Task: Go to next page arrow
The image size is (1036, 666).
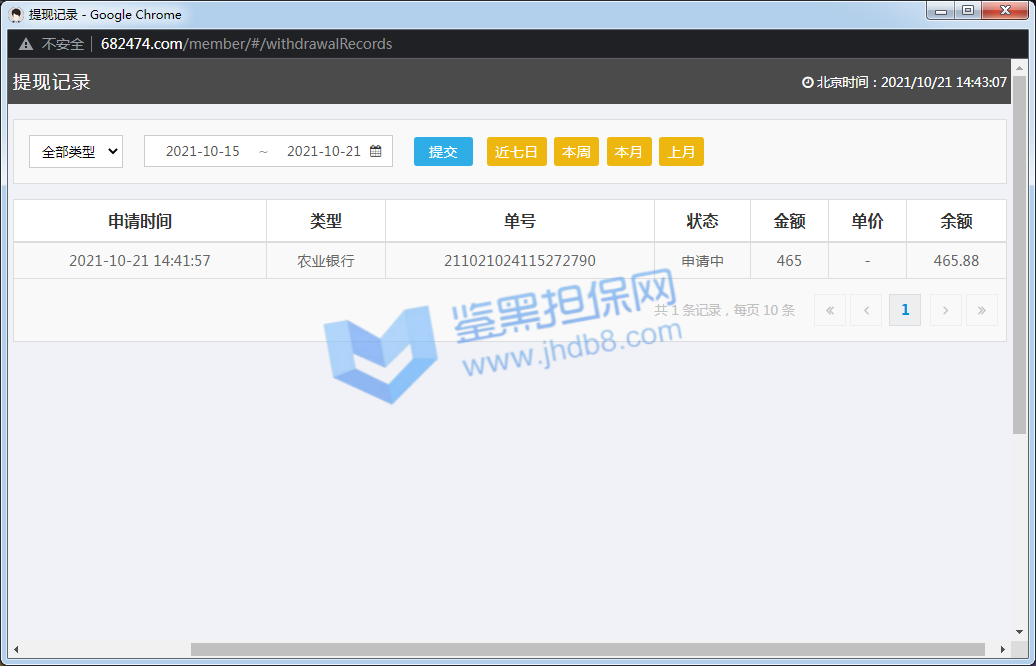Action: pyautogui.click(x=945, y=310)
